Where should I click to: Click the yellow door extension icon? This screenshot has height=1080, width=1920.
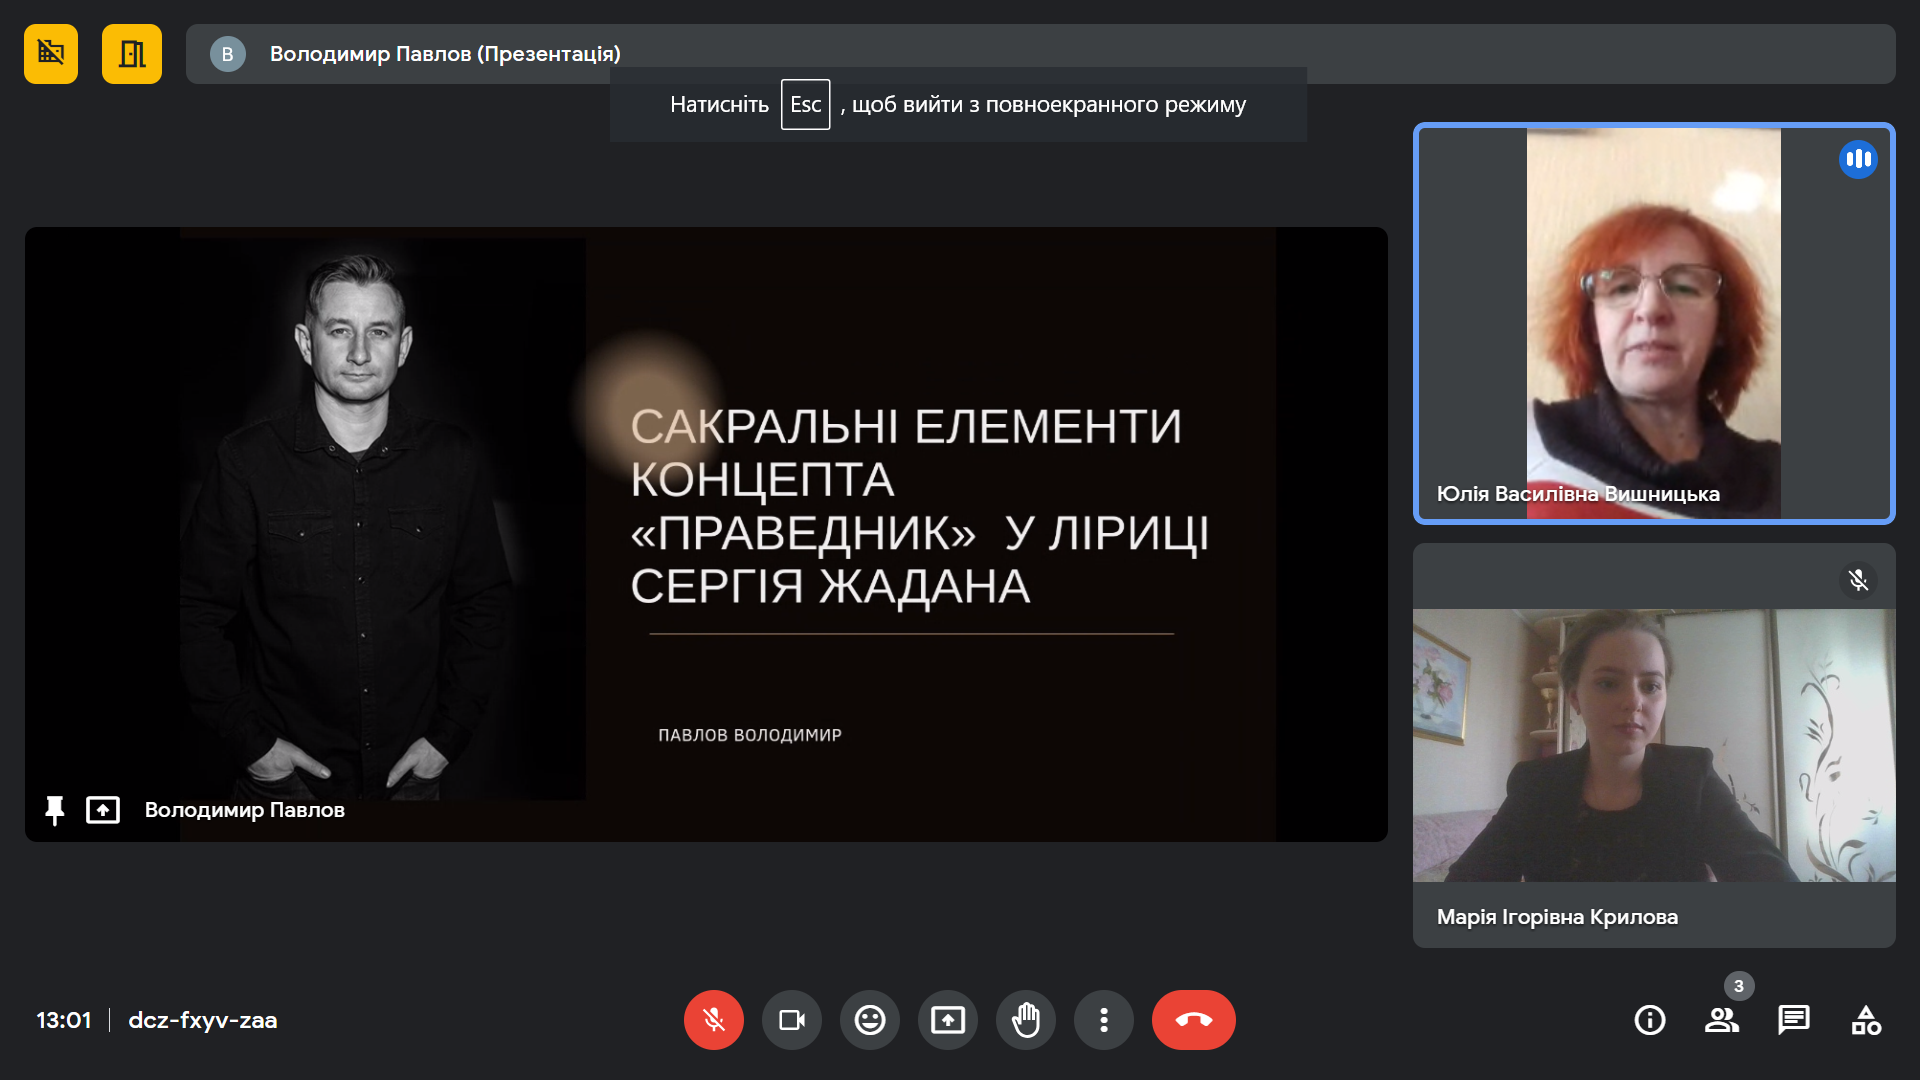tap(132, 54)
